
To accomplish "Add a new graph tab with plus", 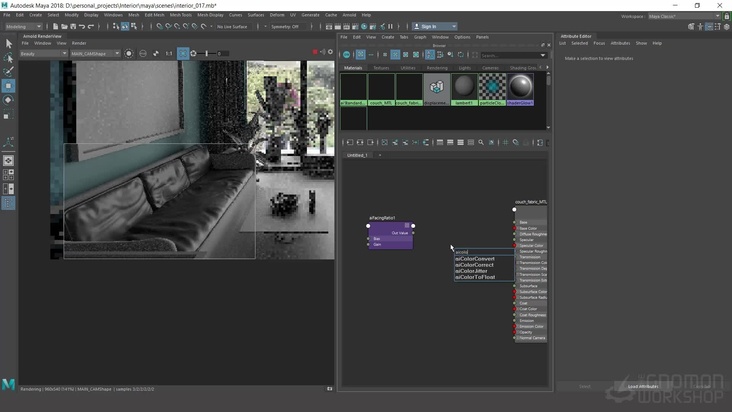I will (380, 155).
